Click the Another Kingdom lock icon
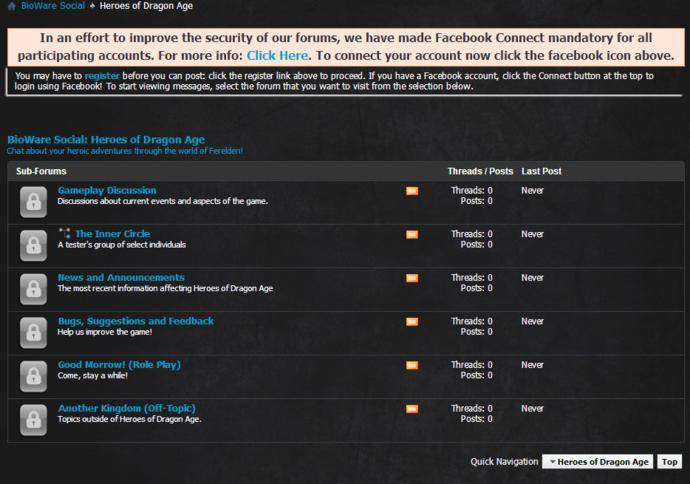Image resolution: width=690 pixels, height=484 pixels. [x=33, y=420]
